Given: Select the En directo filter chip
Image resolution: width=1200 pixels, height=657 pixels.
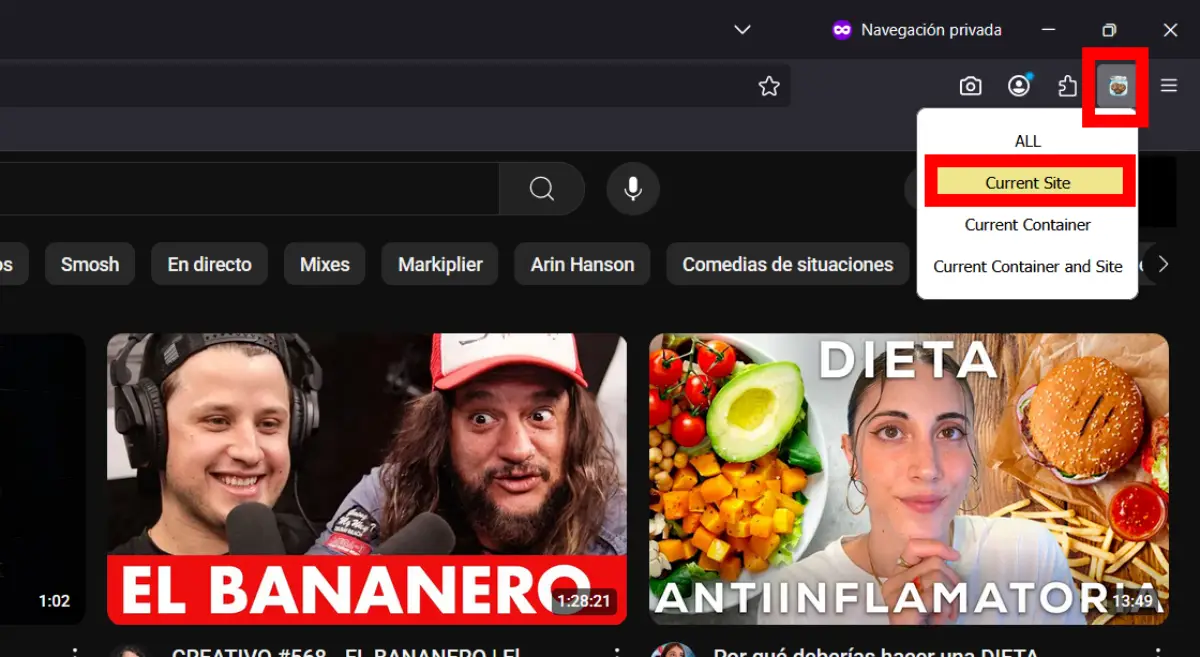Looking at the screenshot, I should [x=209, y=265].
